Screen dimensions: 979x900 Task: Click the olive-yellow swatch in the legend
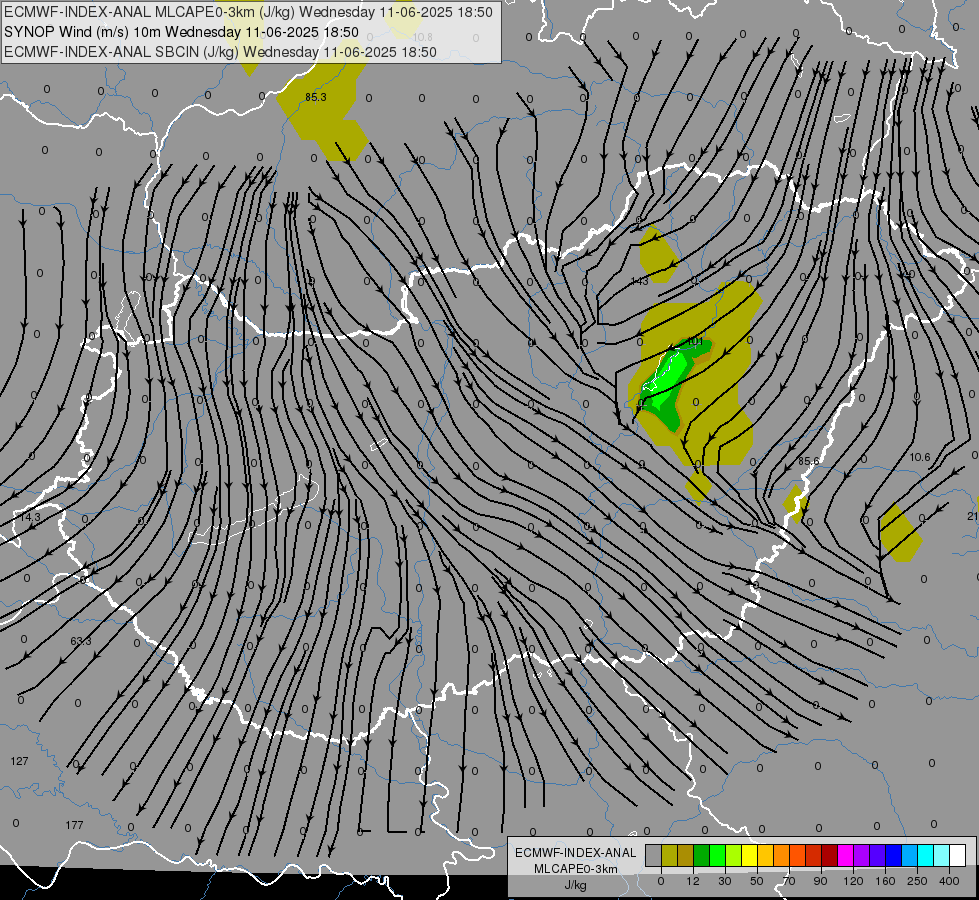pyautogui.click(x=669, y=855)
